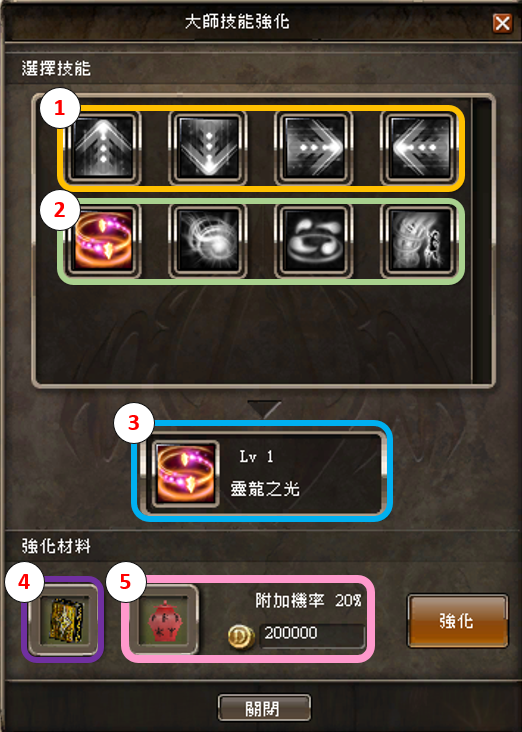Click the gold coin icon
522x732 pixels.
241,636
